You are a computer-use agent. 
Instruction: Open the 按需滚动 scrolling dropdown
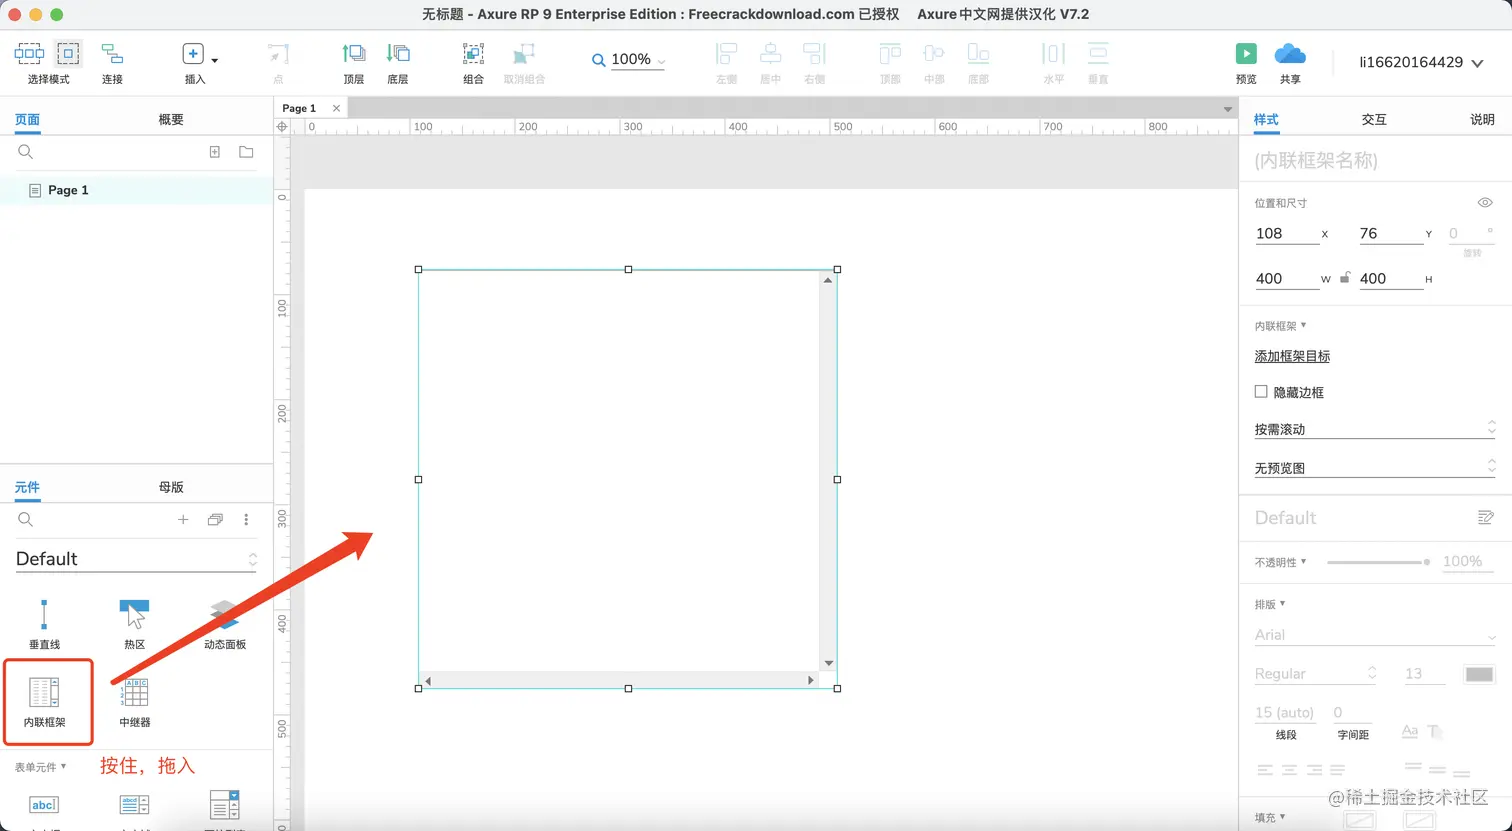pyautogui.click(x=1375, y=429)
